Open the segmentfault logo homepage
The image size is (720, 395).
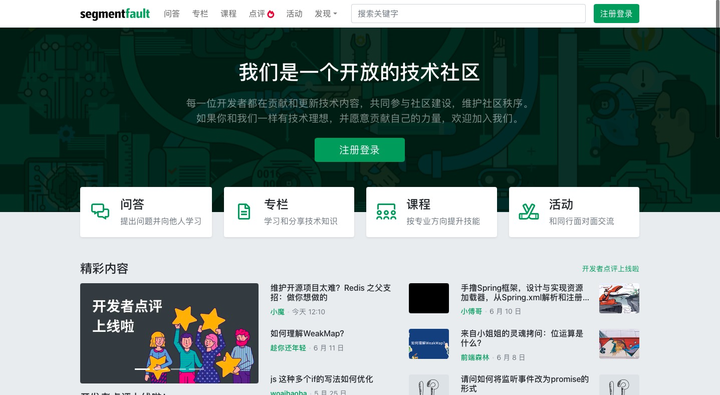tap(115, 14)
